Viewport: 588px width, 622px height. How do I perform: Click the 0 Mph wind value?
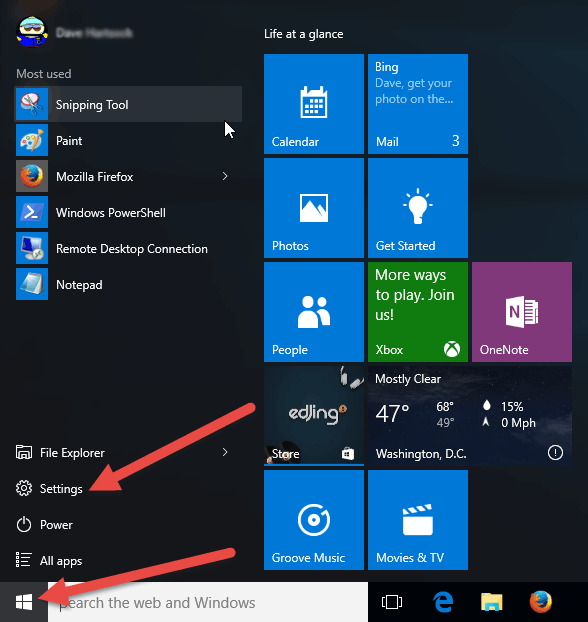click(x=518, y=423)
